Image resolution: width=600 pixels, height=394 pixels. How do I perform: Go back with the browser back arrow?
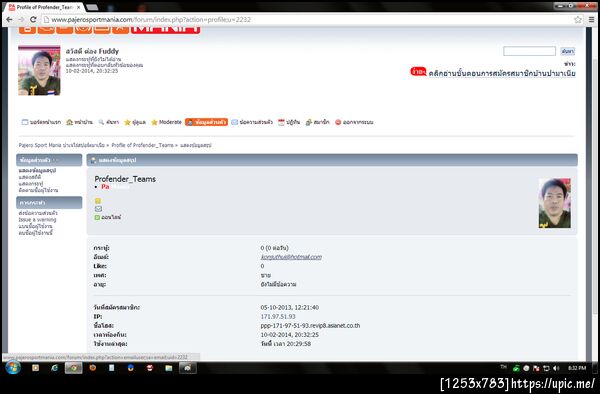click(9, 20)
